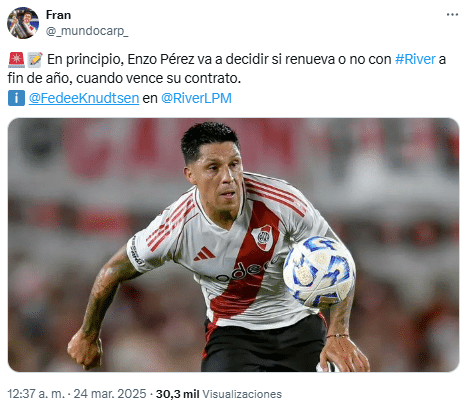The height and width of the screenshot is (407, 467).
Task: Click the memo pencil emoji
Action: pos(35,60)
